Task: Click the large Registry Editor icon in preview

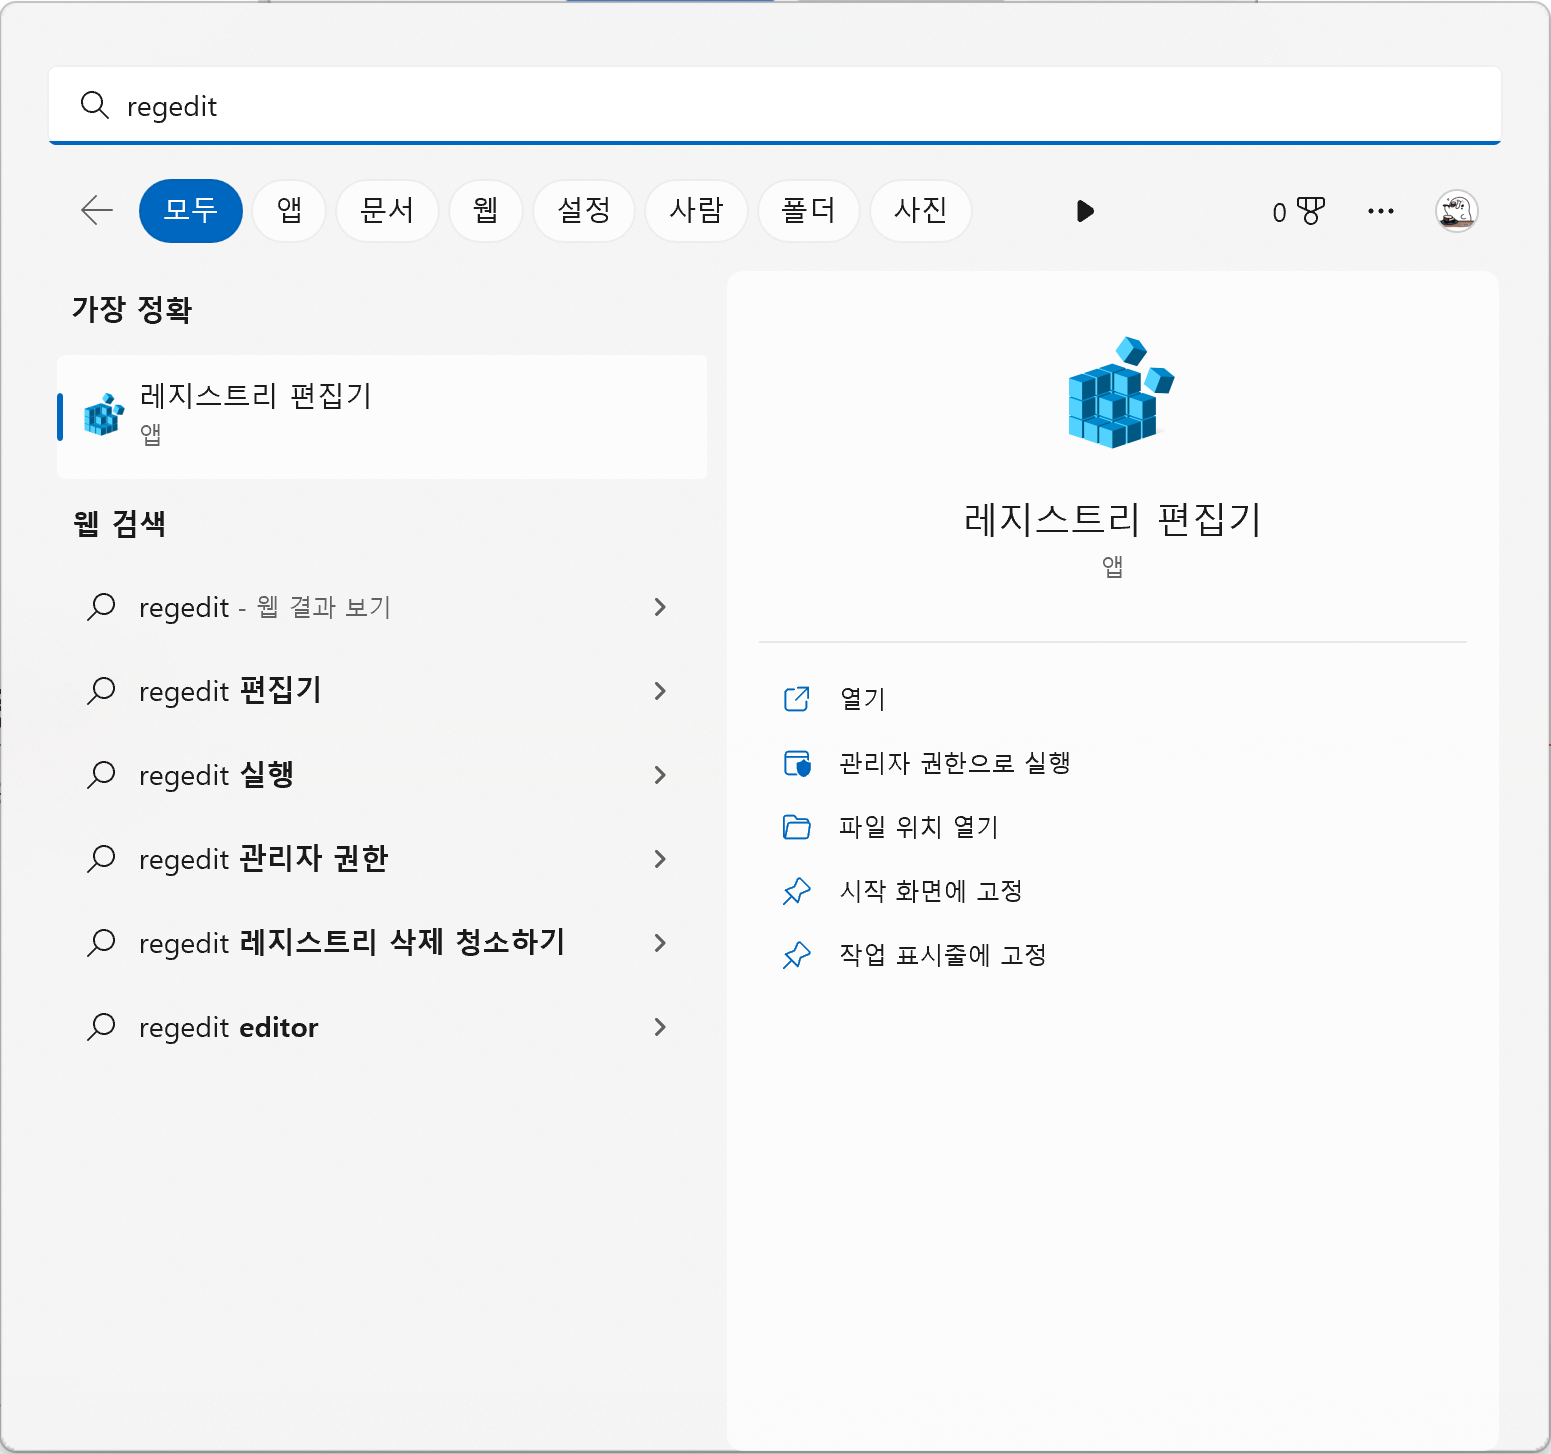Action: click(x=1121, y=392)
